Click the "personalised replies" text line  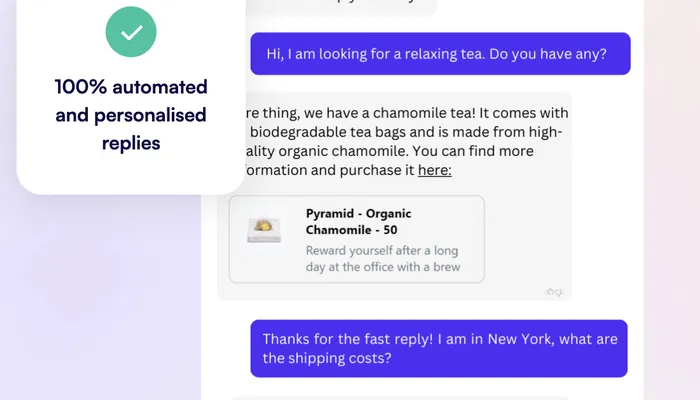coord(131,129)
